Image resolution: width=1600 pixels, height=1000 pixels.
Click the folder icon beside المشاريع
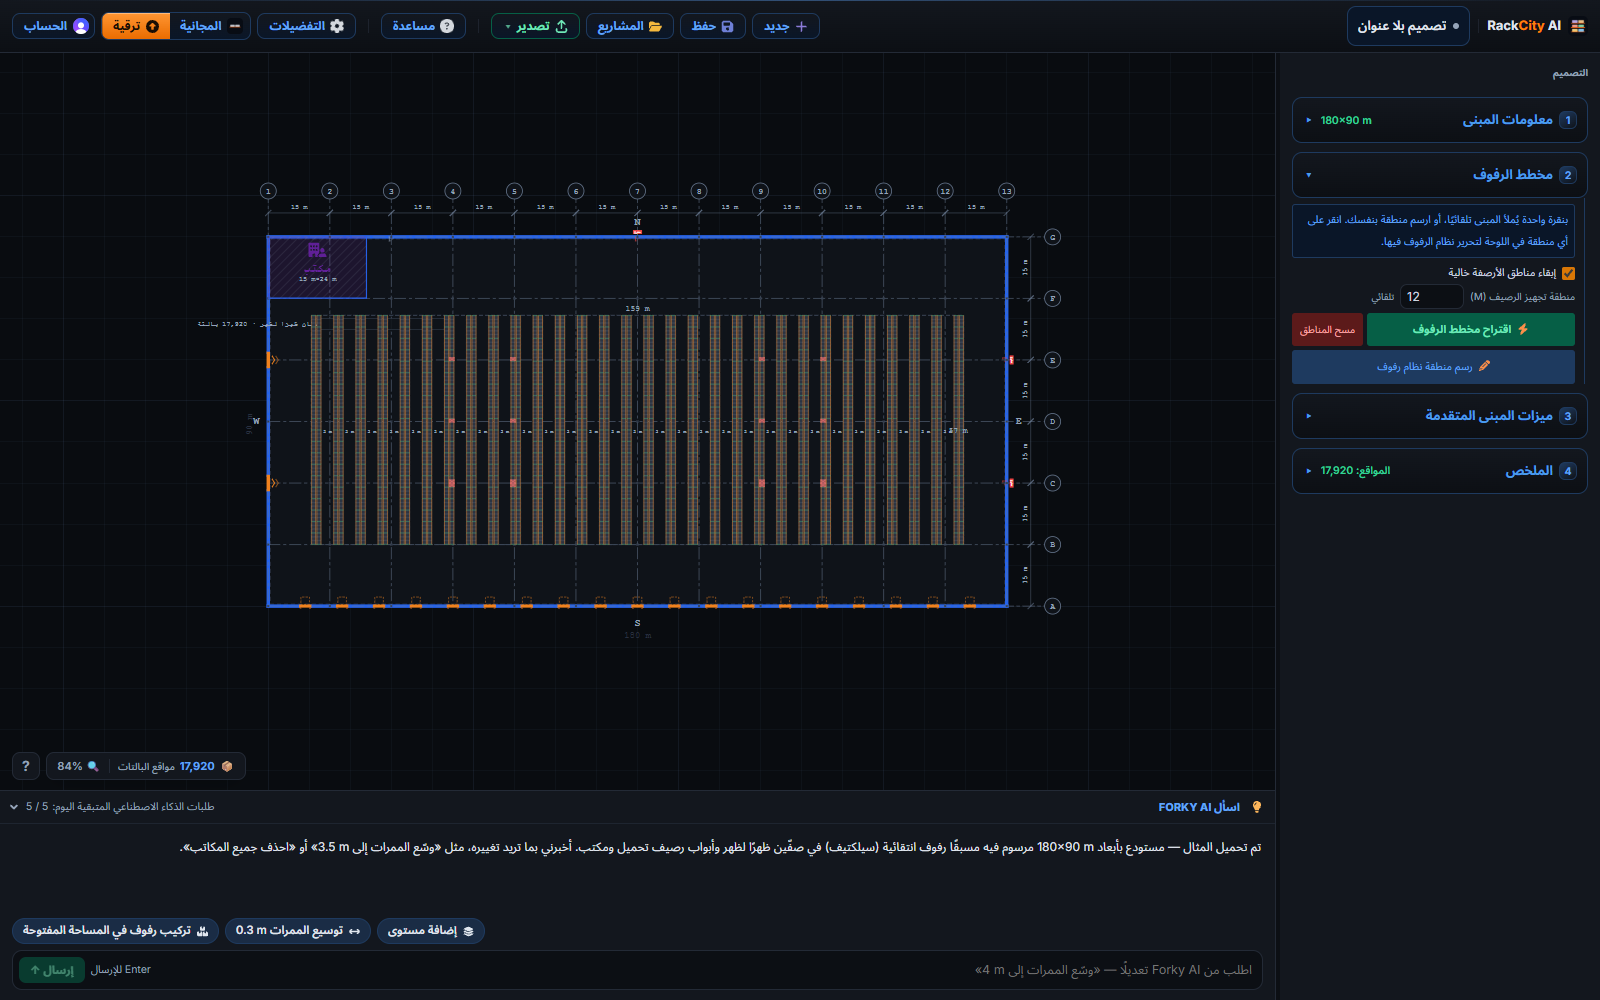click(655, 26)
